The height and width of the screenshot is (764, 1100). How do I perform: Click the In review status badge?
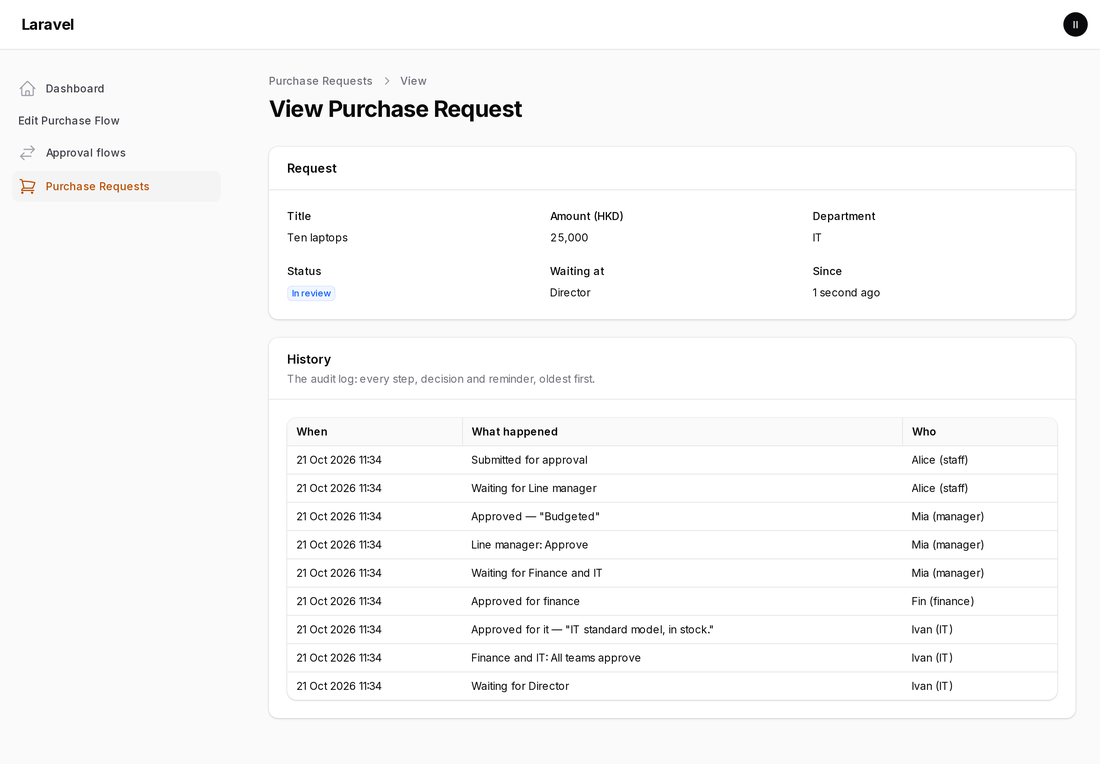(x=311, y=293)
